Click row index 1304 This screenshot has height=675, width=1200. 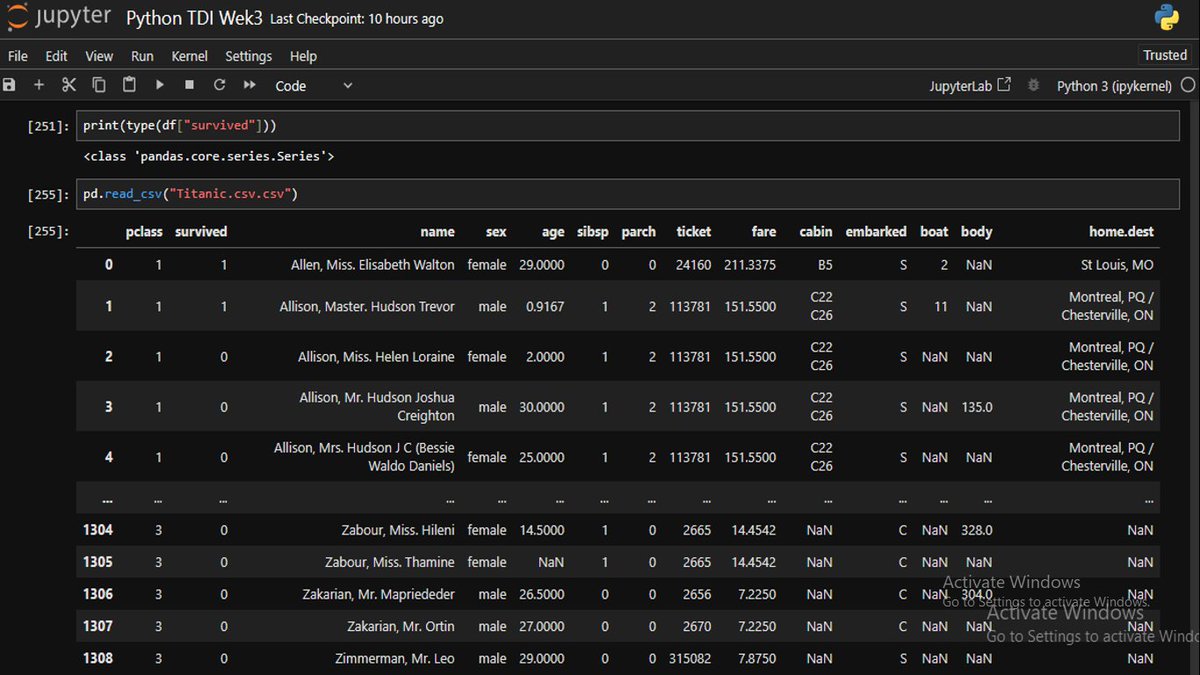(x=97, y=530)
